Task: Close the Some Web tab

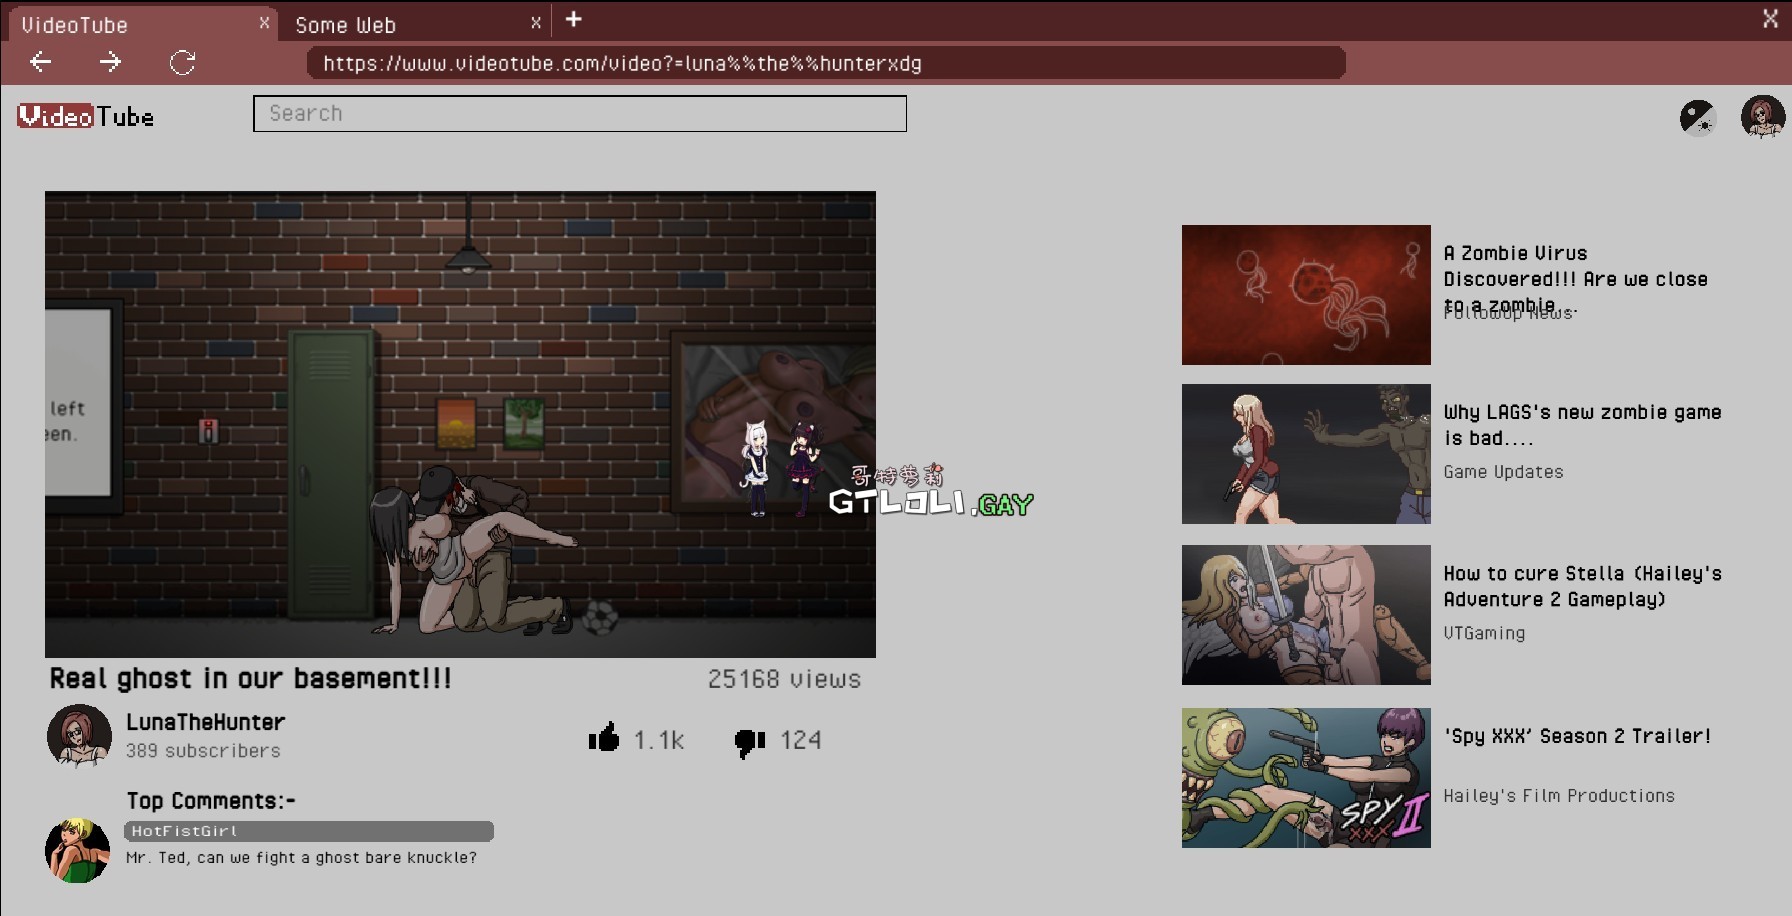Action: pos(536,22)
